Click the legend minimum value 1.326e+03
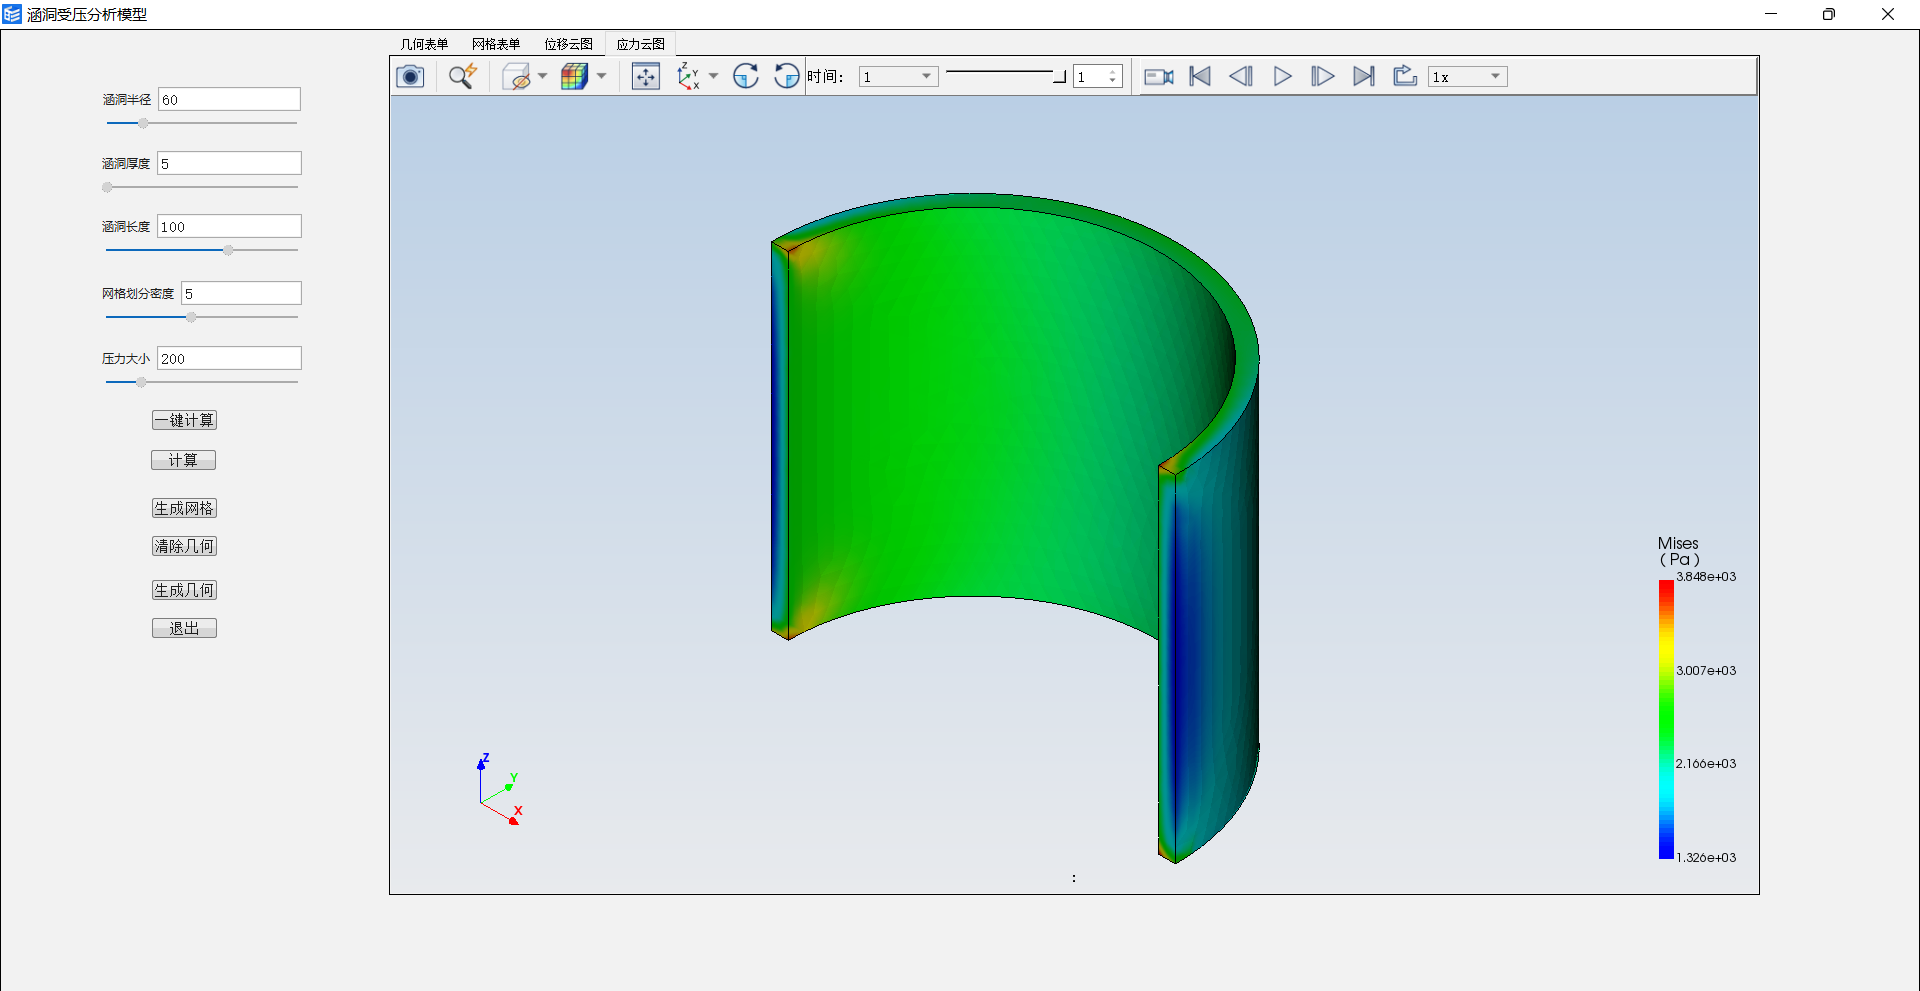The height and width of the screenshot is (991, 1920). pos(1706,858)
